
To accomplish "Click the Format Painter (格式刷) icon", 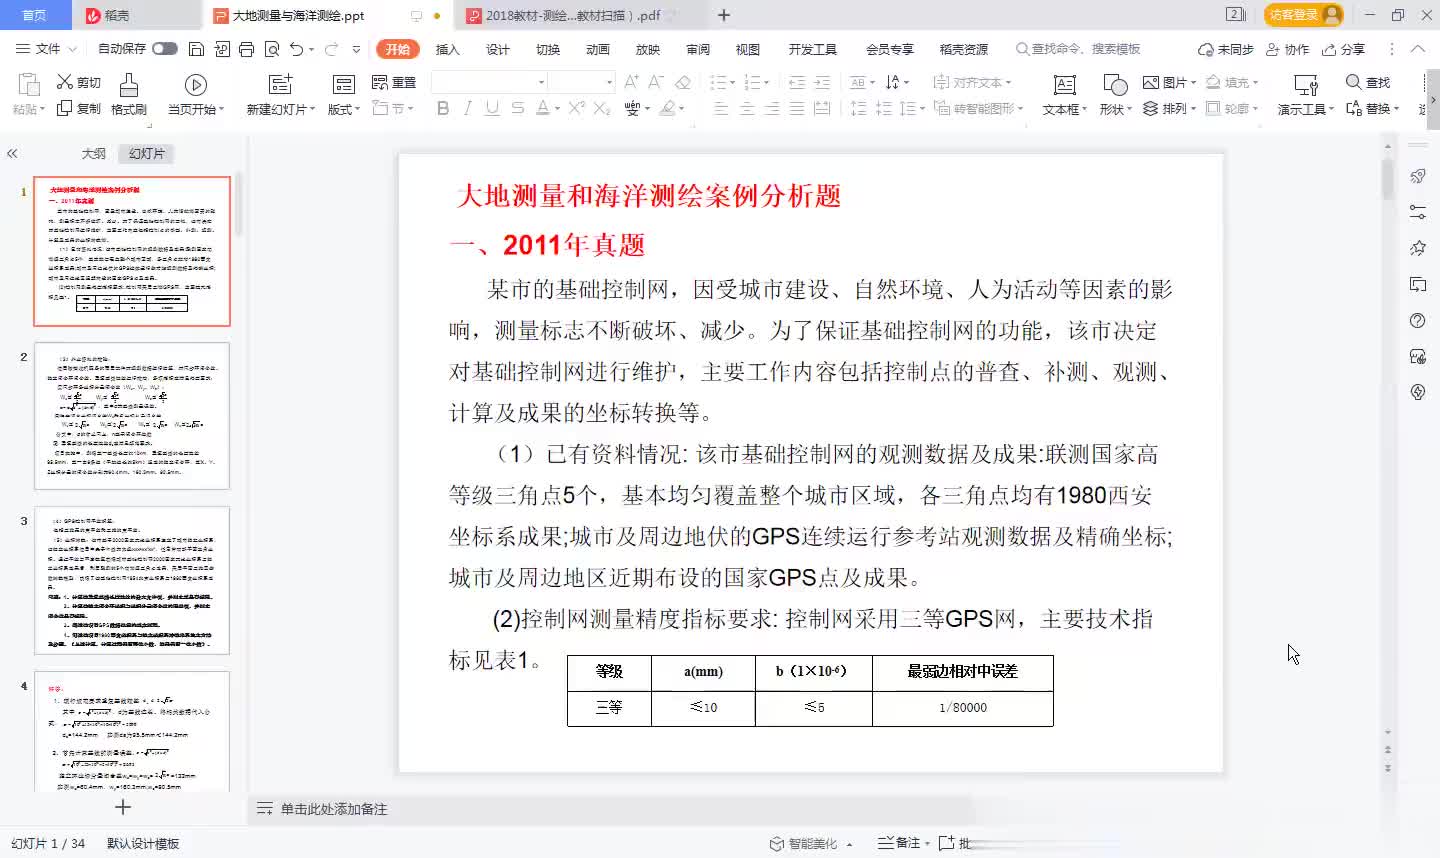I will [128, 86].
